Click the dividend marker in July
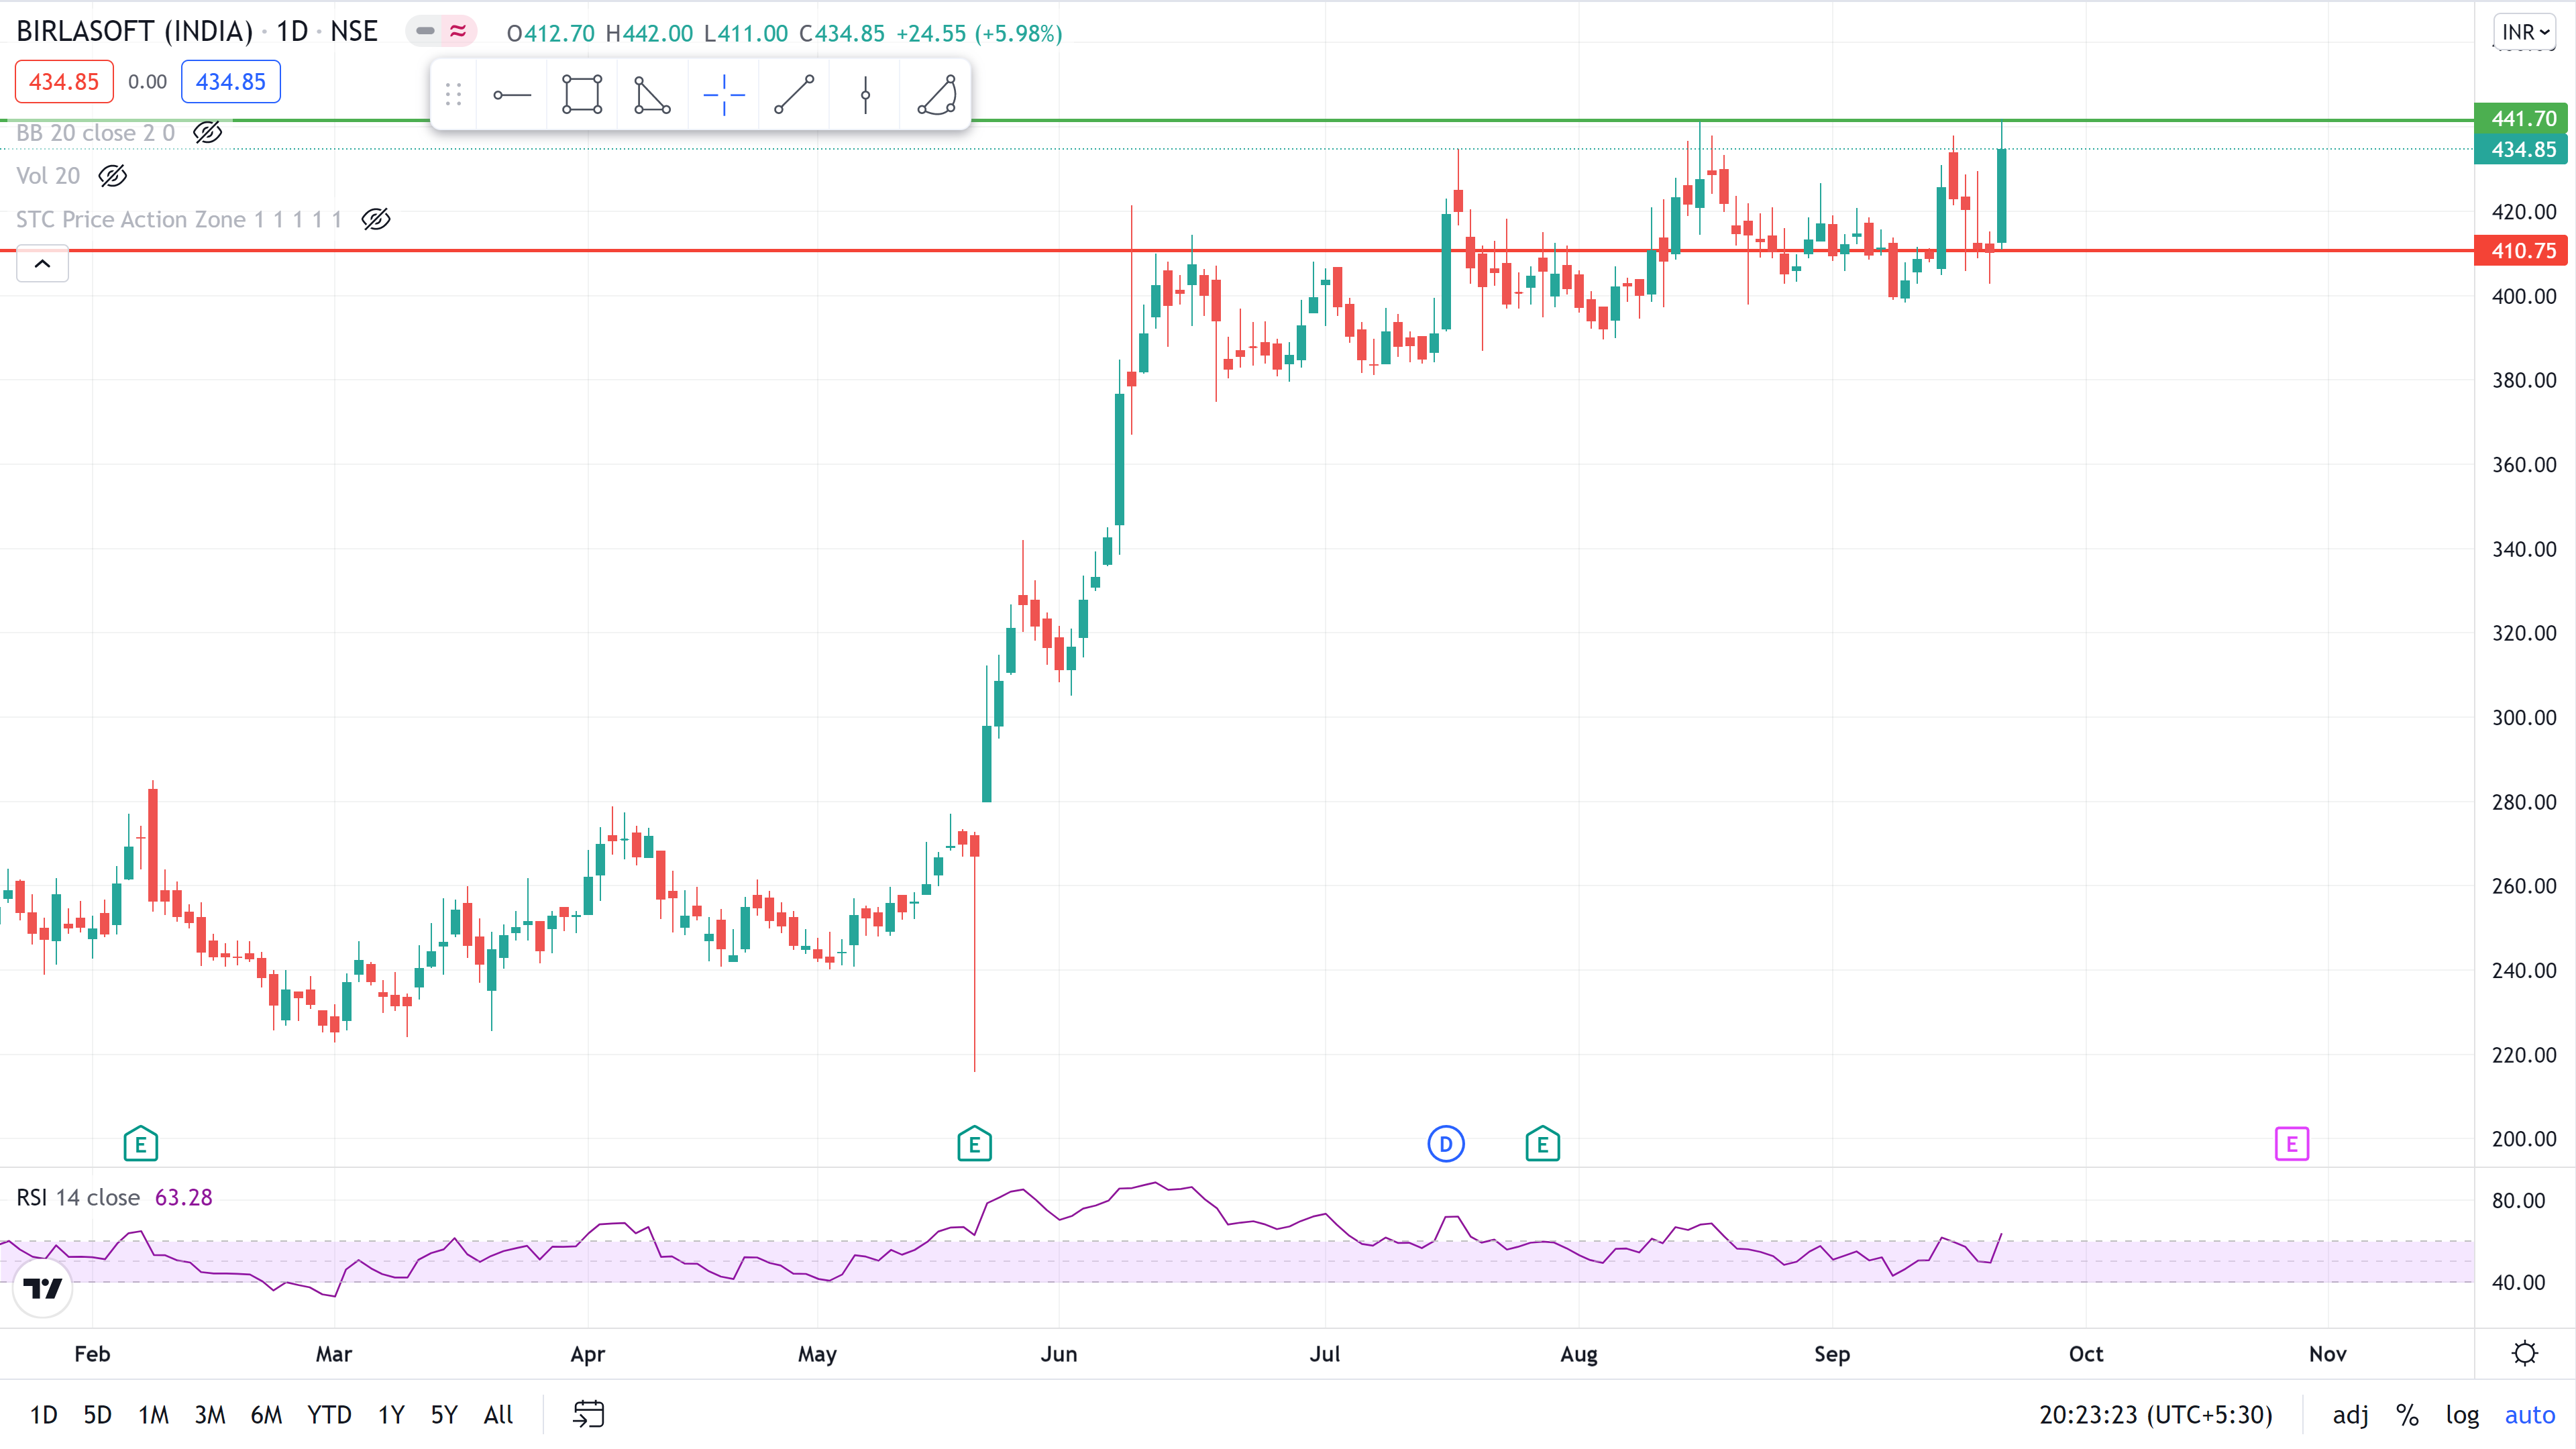Image resolution: width=2576 pixels, height=1449 pixels. click(x=1445, y=1143)
